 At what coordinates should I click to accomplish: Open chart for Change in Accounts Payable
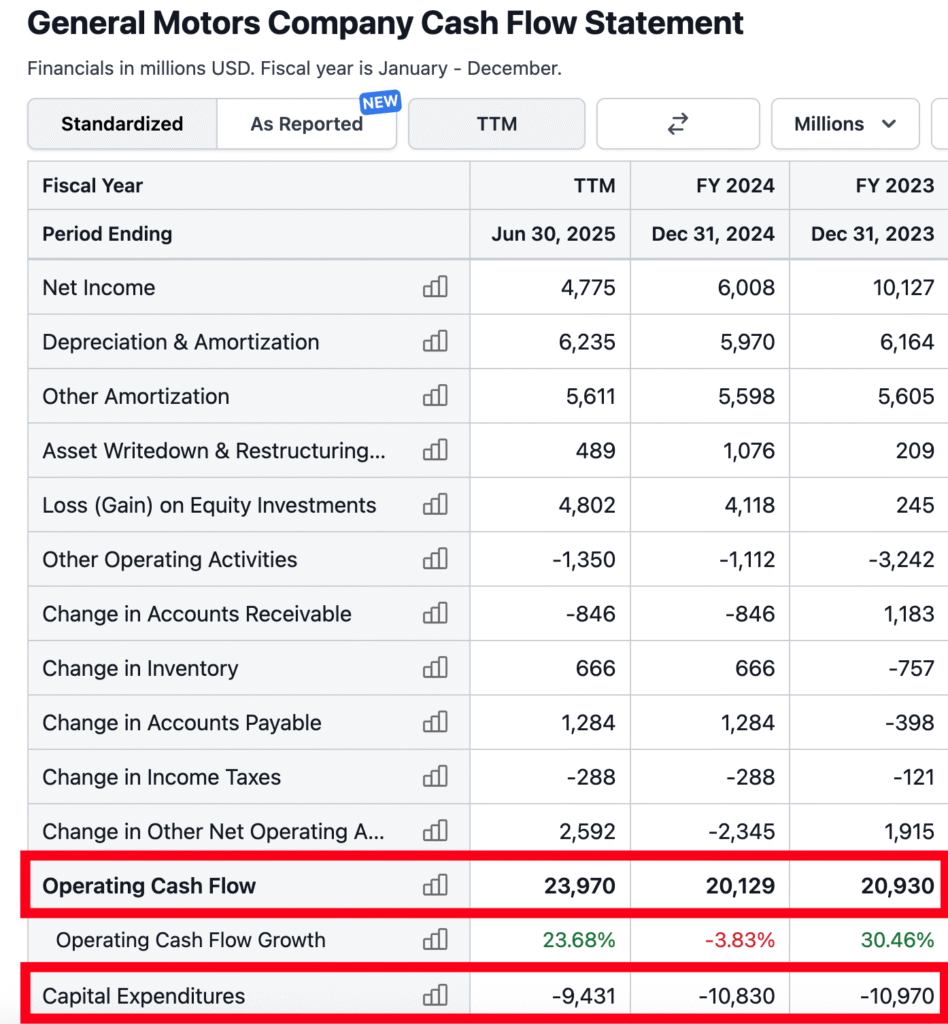pos(435,723)
